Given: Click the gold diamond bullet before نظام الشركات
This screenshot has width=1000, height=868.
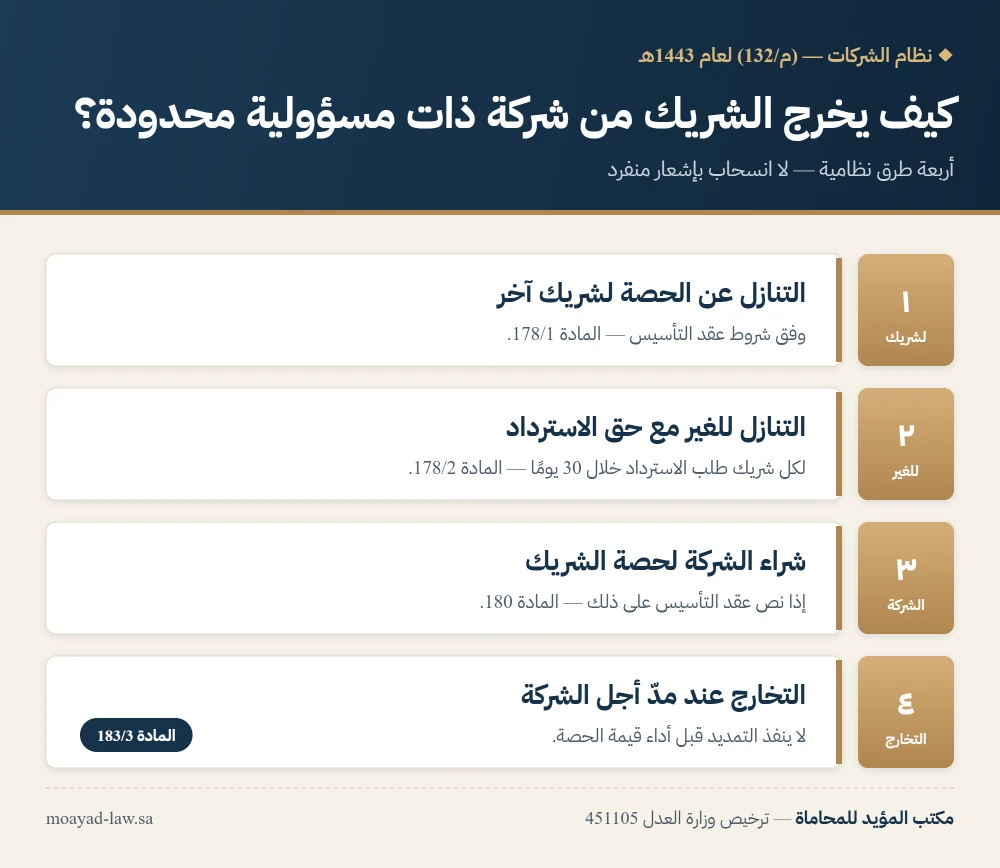Looking at the screenshot, I should coord(946,55).
